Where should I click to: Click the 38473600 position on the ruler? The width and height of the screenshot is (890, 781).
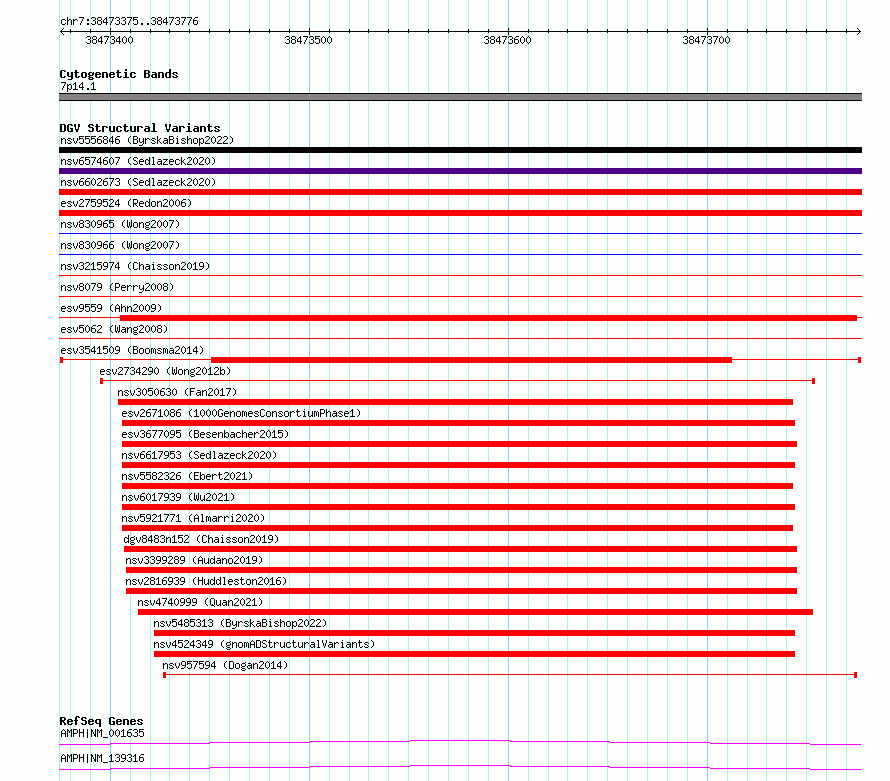click(x=507, y=40)
